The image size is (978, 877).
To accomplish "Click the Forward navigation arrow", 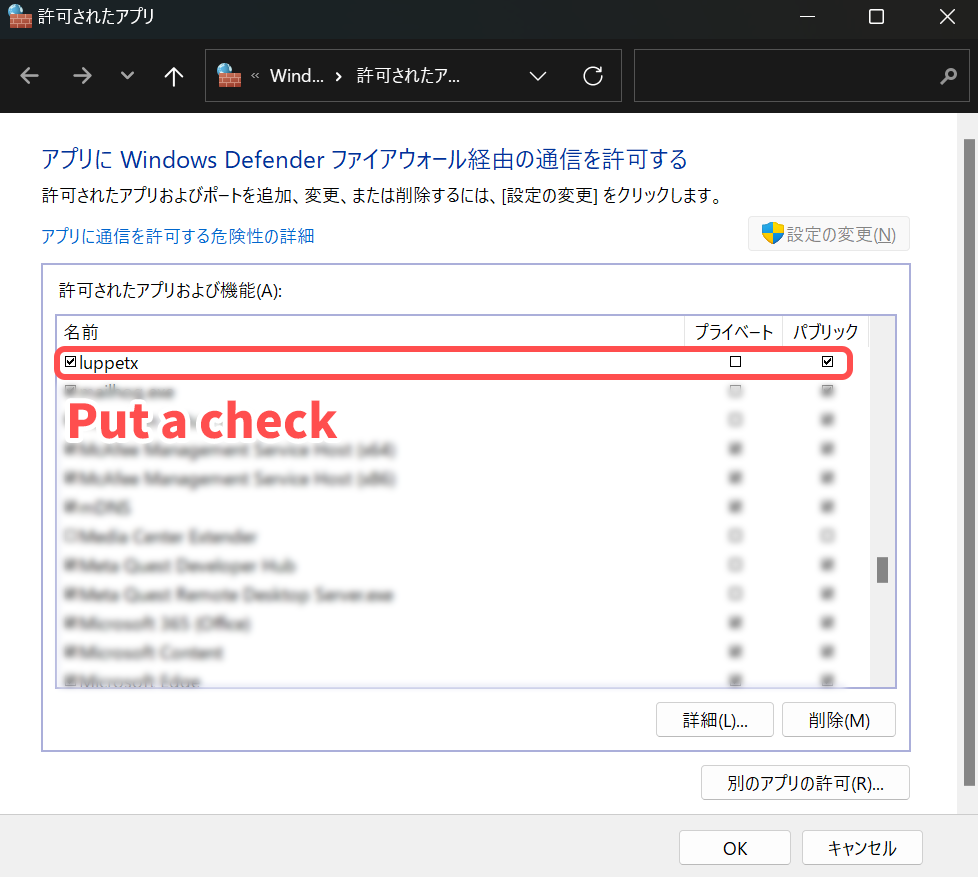I will point(82,76).
